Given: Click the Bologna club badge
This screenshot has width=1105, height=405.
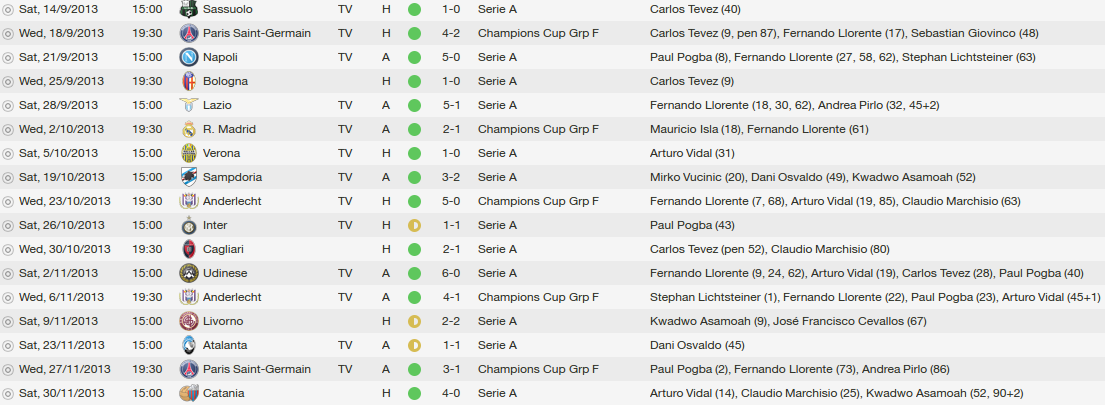Looking at the screenshot, I should click(x=188, y=81).
